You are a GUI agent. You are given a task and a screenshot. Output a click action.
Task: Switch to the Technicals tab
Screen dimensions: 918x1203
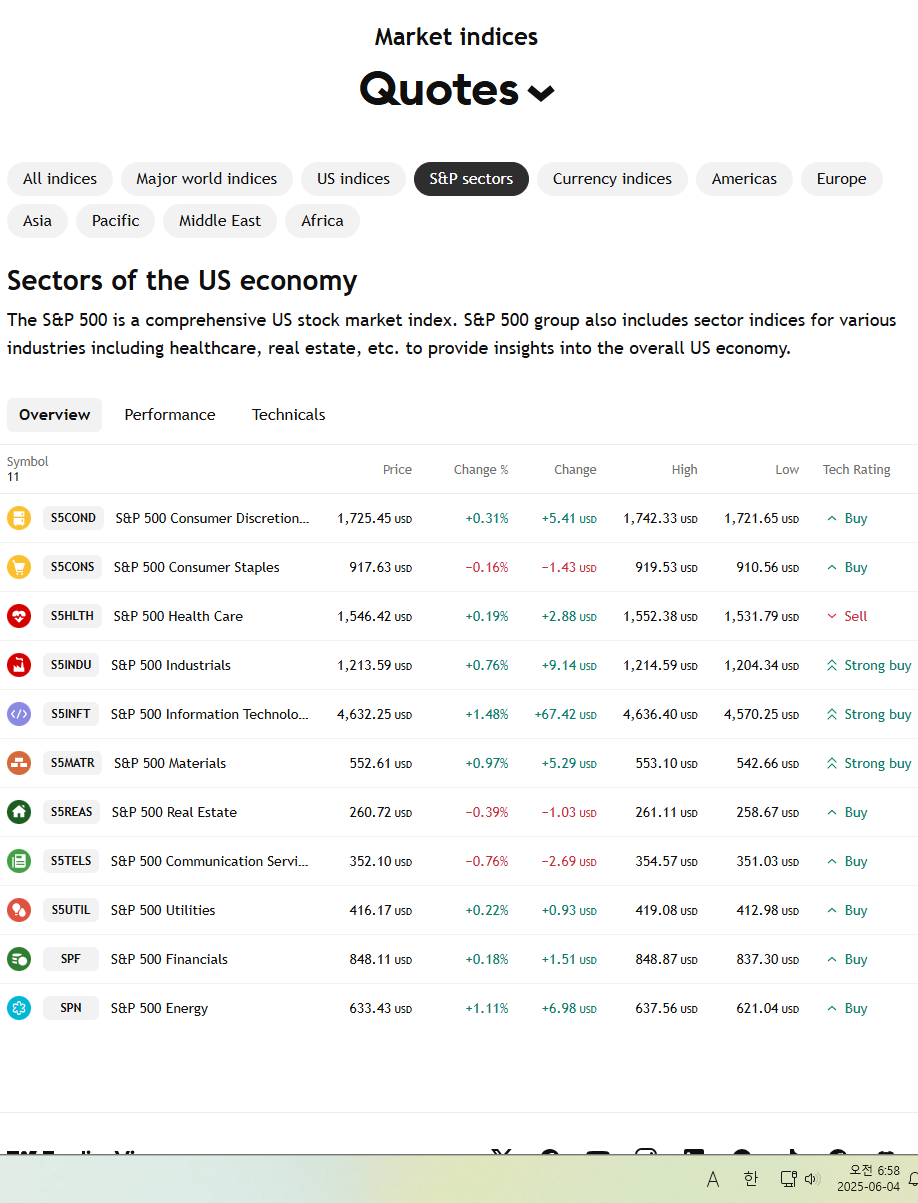click(x=289, y=415)
